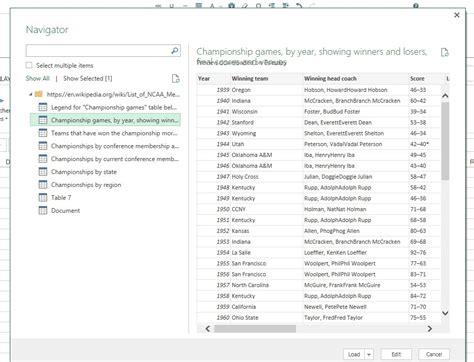Screen dimensions: 474x362
Task: Enable Select multiple items checkbox
Action: click(x=29, y=65)
